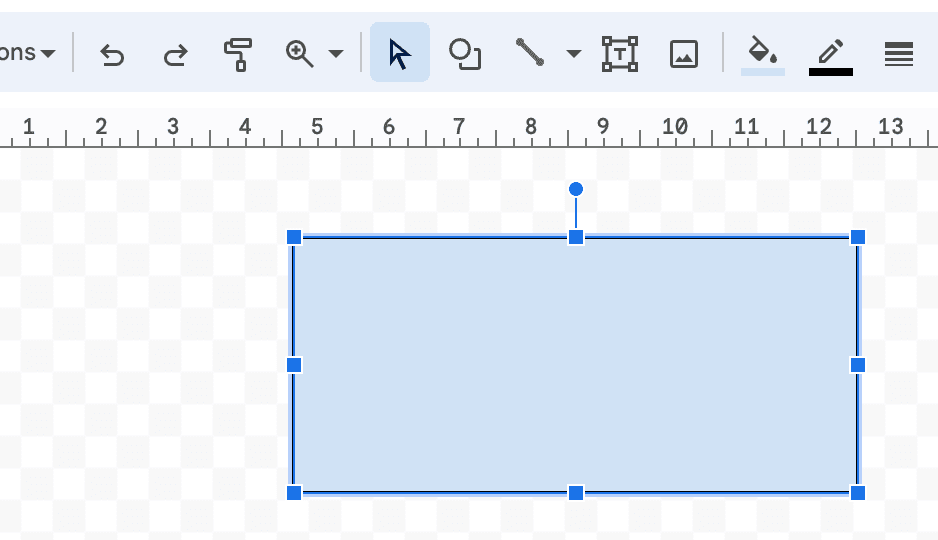The height and width of the screenshot is (540, 938).
Task: Click the Zoom magnifier icon
Action: 299,53
